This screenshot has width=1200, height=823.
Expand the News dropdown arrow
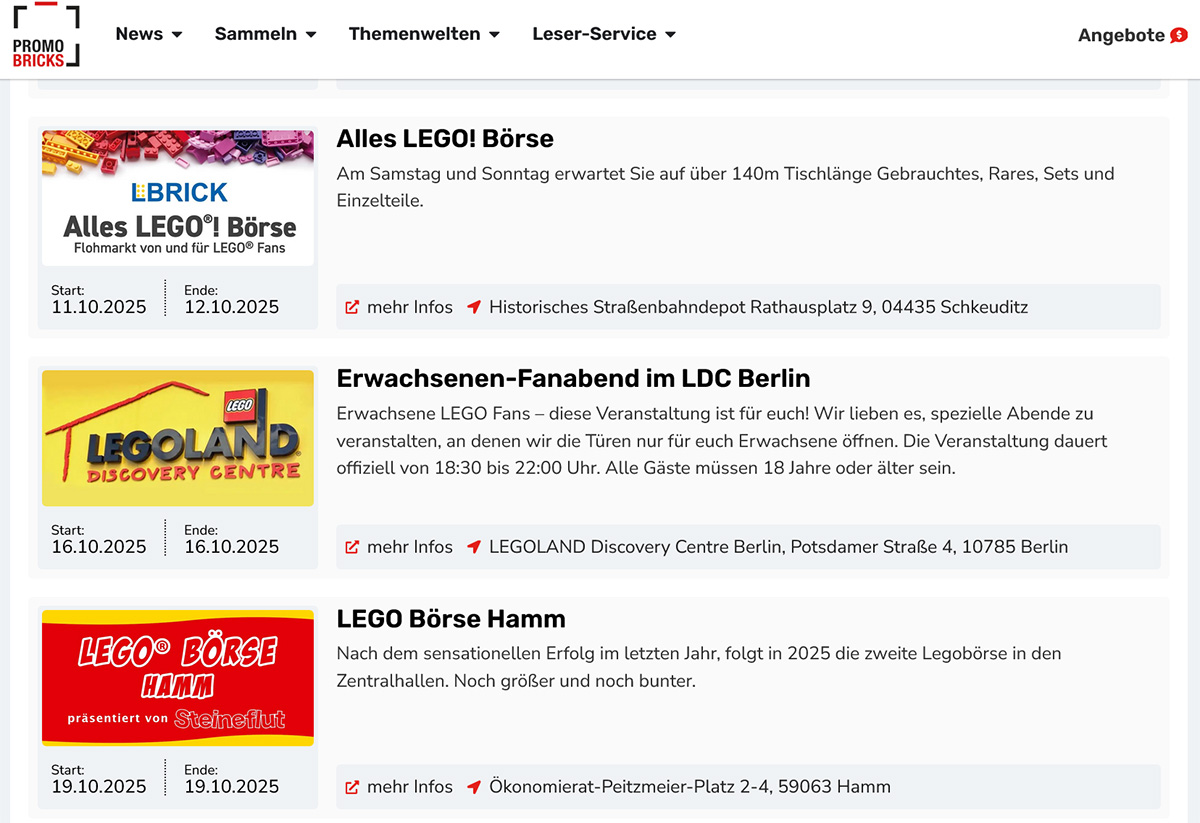coord(177,35)
